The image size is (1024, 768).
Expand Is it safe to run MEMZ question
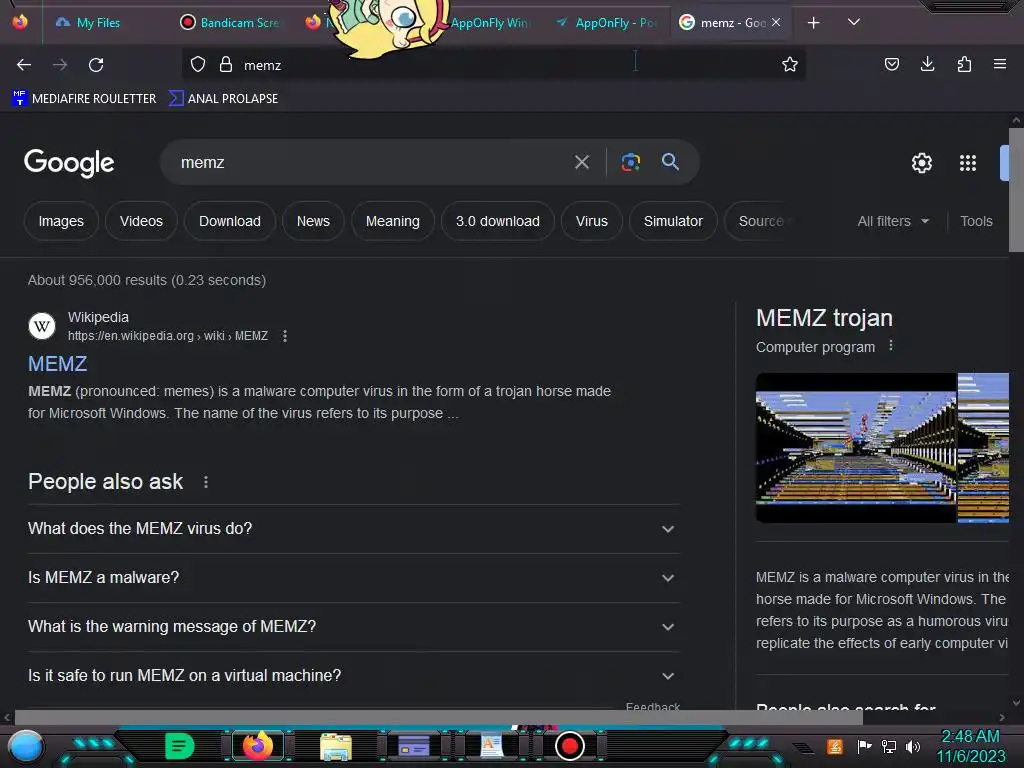[x=353, y=676]
